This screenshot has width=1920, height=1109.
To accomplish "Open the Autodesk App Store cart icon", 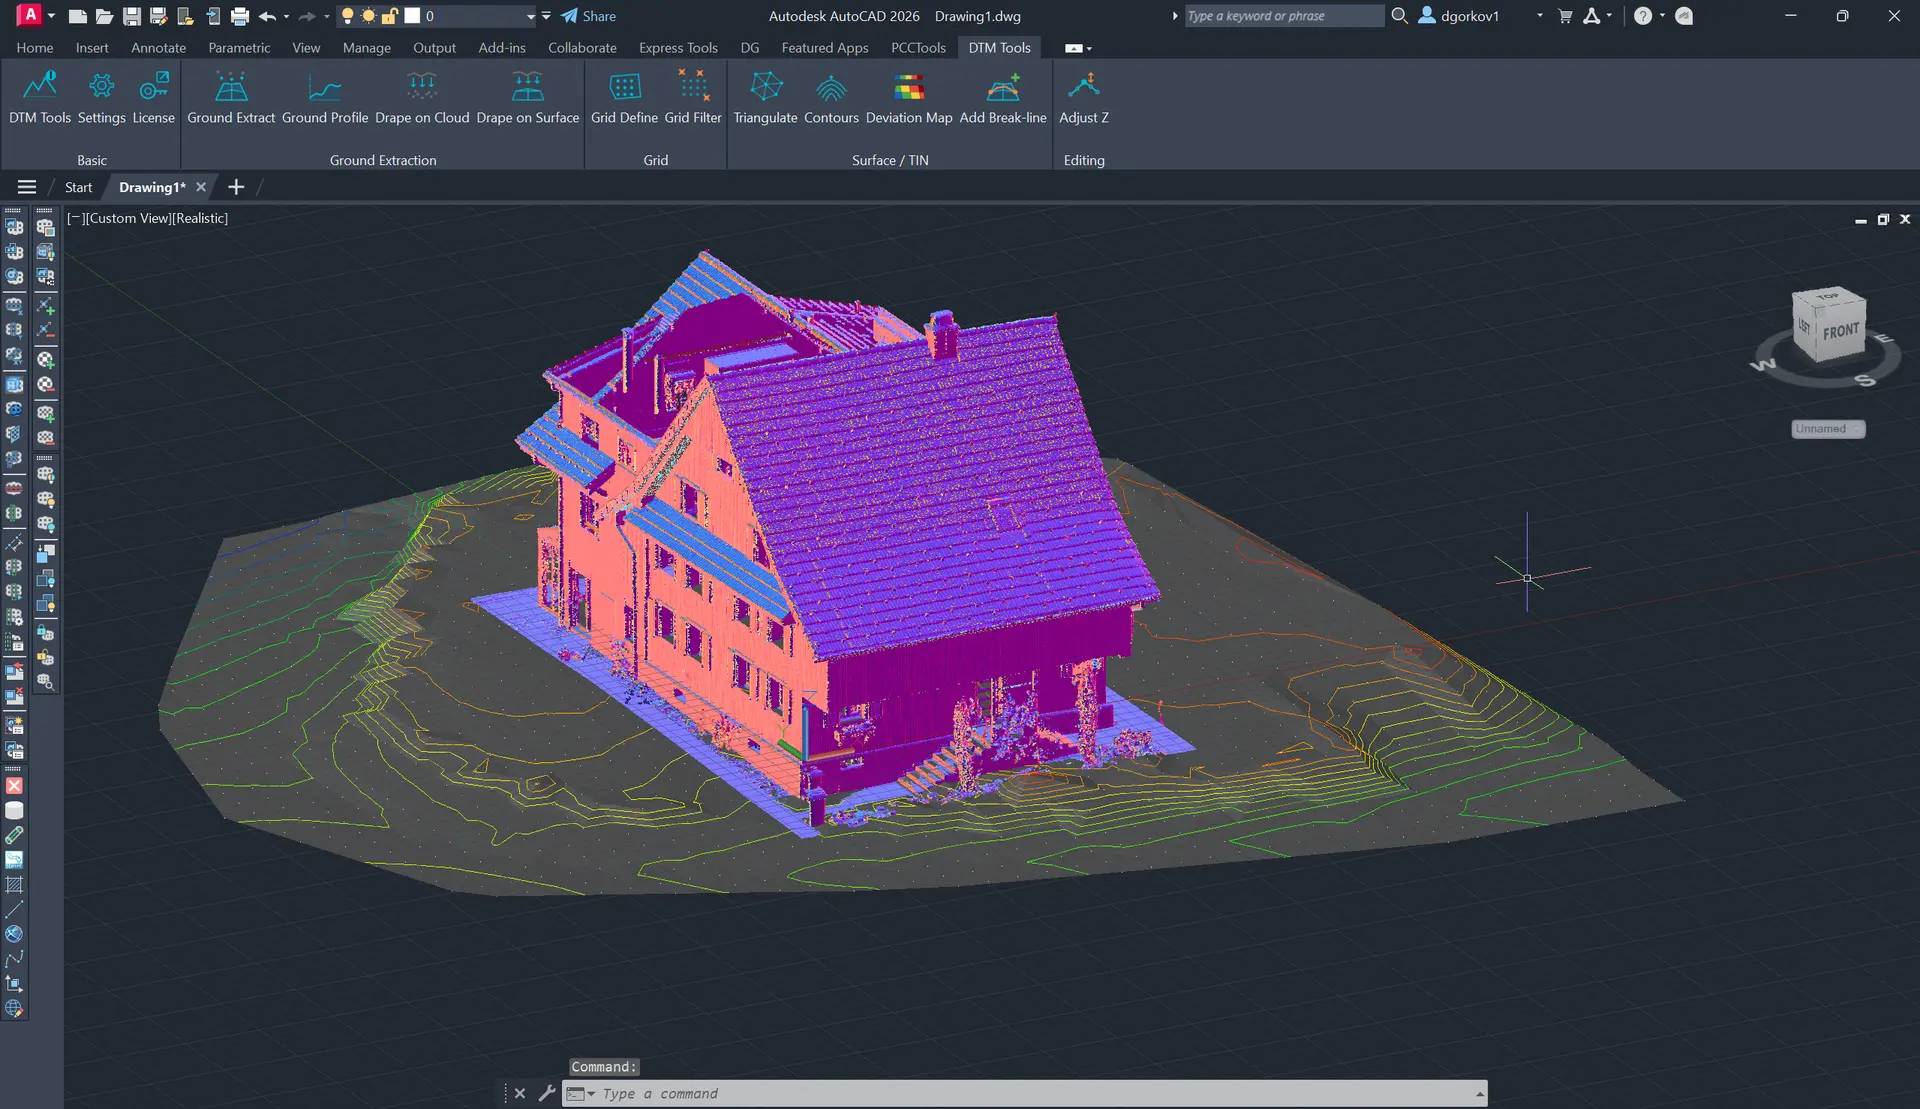I will (x=1565, y=16).
